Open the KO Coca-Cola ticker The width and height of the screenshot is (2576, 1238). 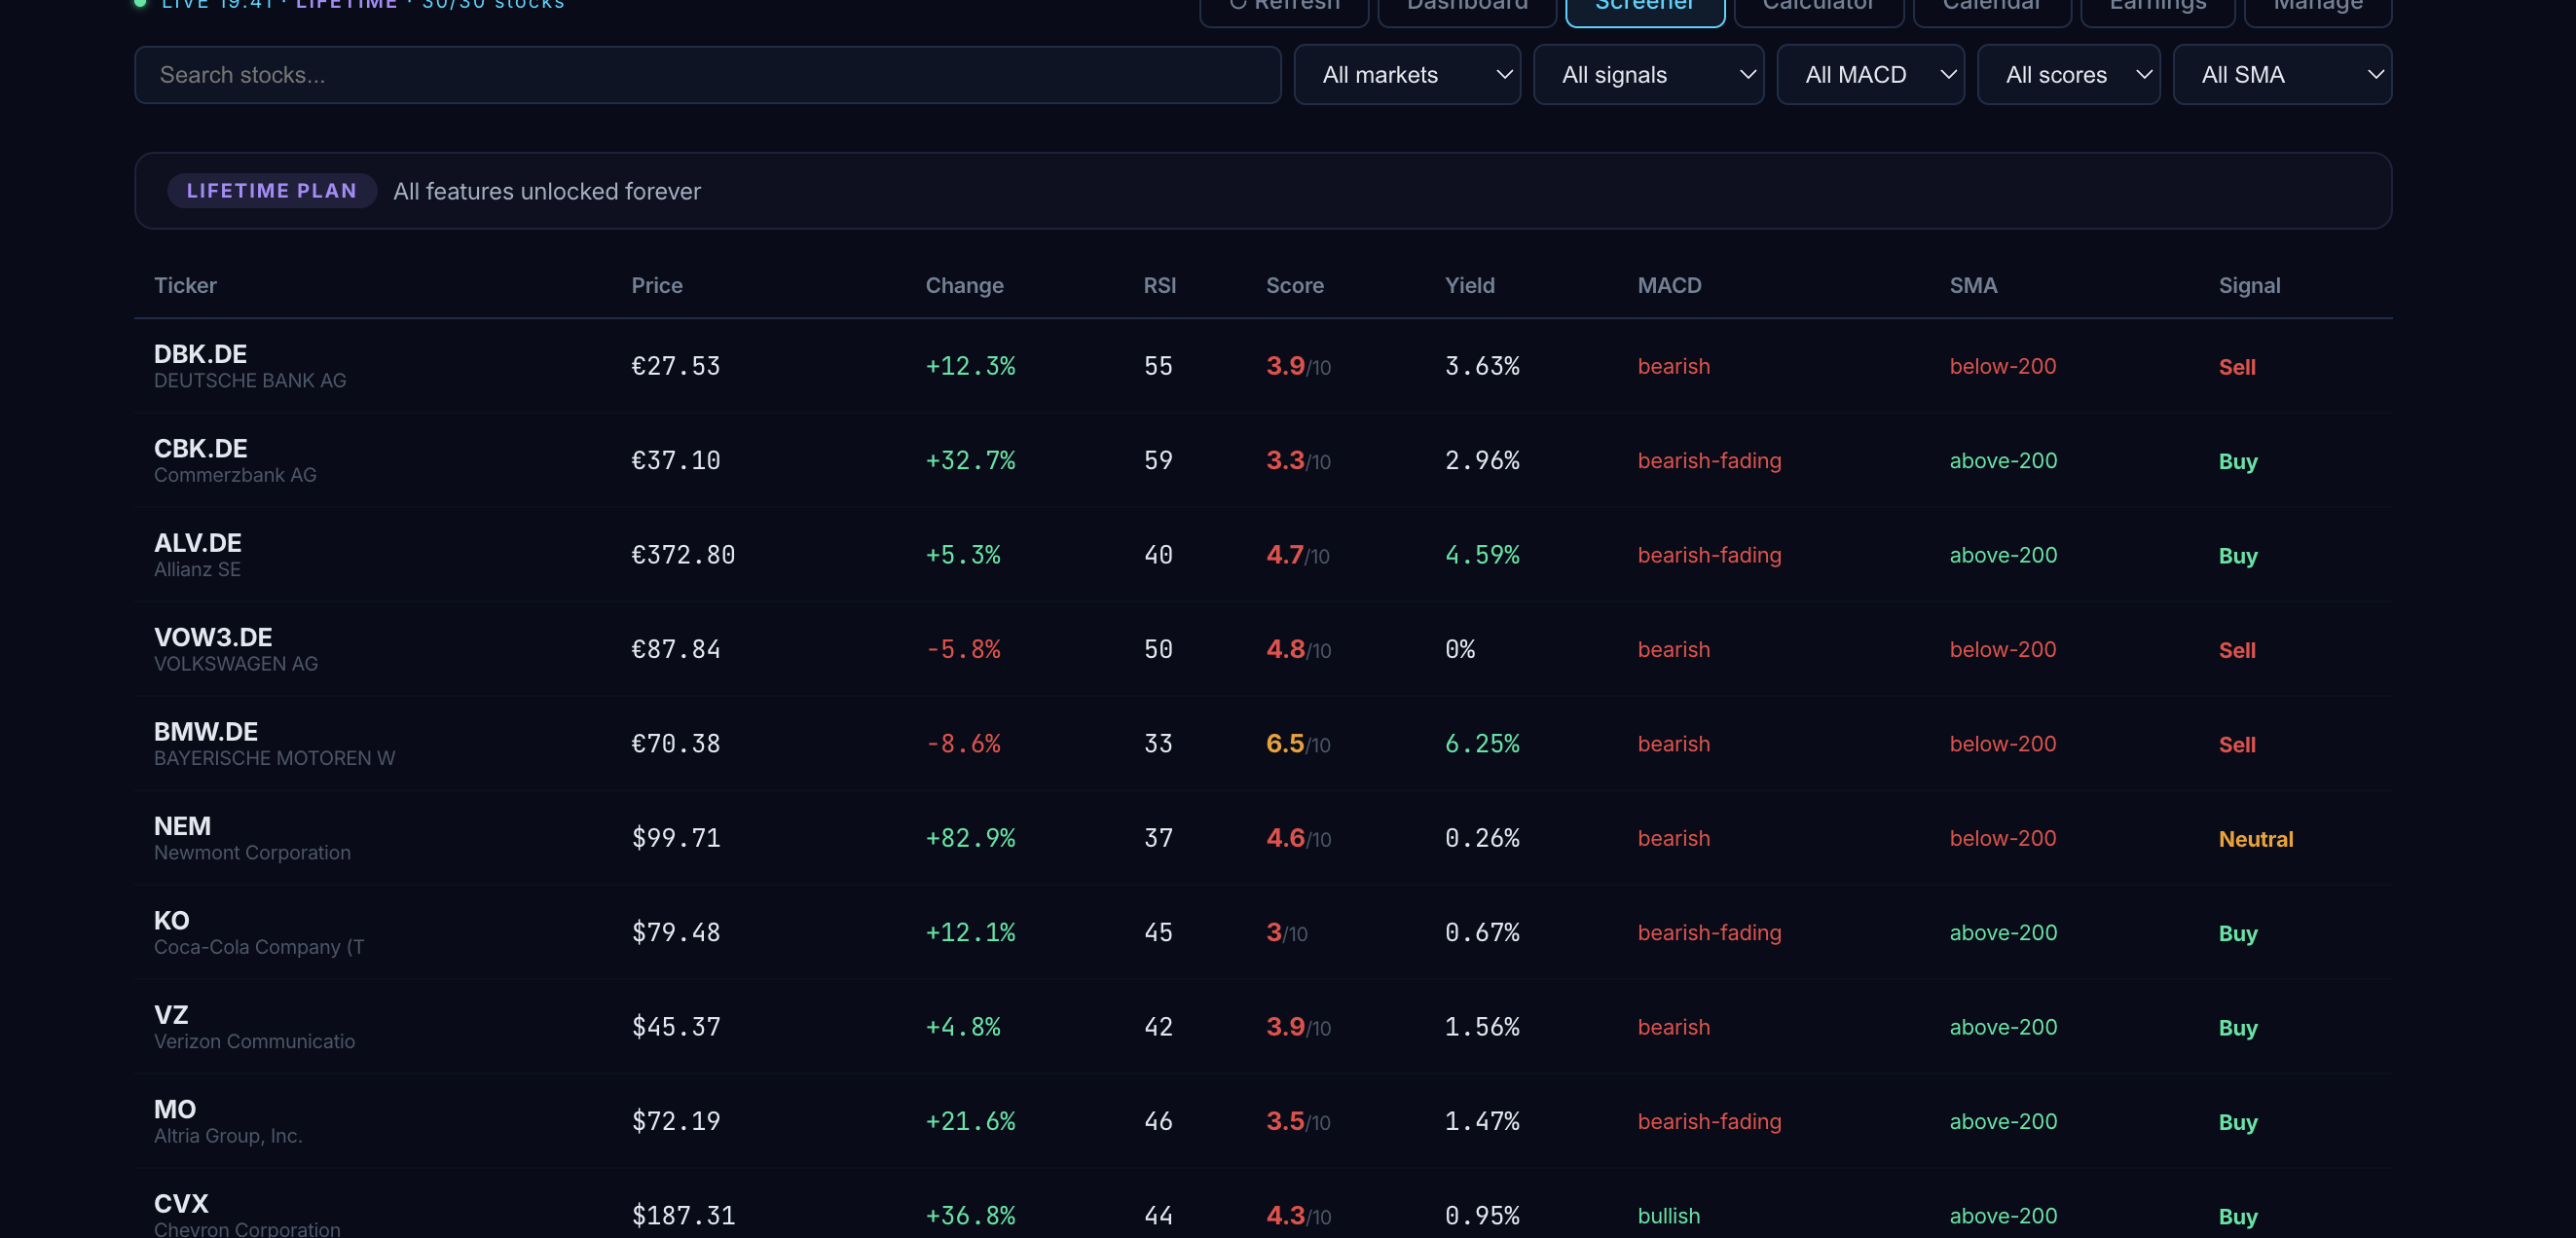(171, 921)
